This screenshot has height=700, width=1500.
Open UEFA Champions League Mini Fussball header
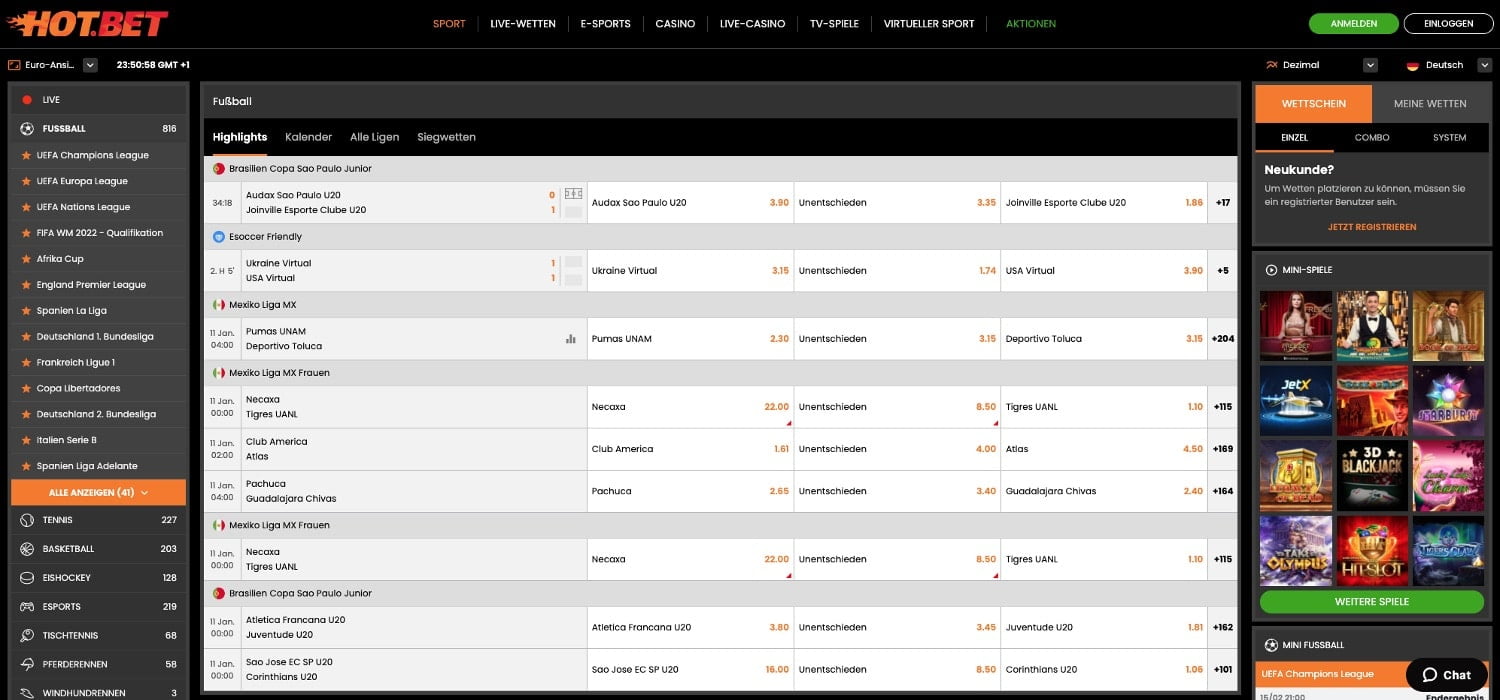pos(1371,674)
